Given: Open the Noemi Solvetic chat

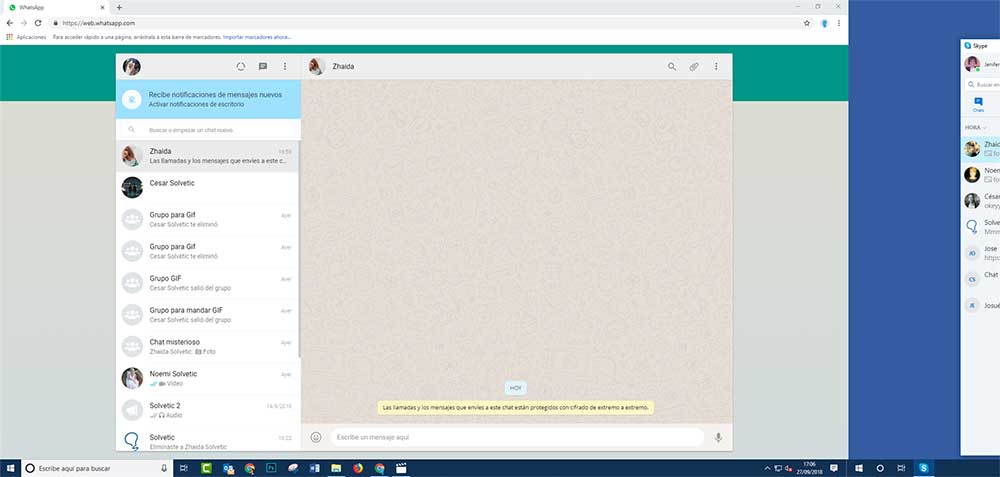Looking at the screenshot, I should pyautogui.click(x=207, y=379).
